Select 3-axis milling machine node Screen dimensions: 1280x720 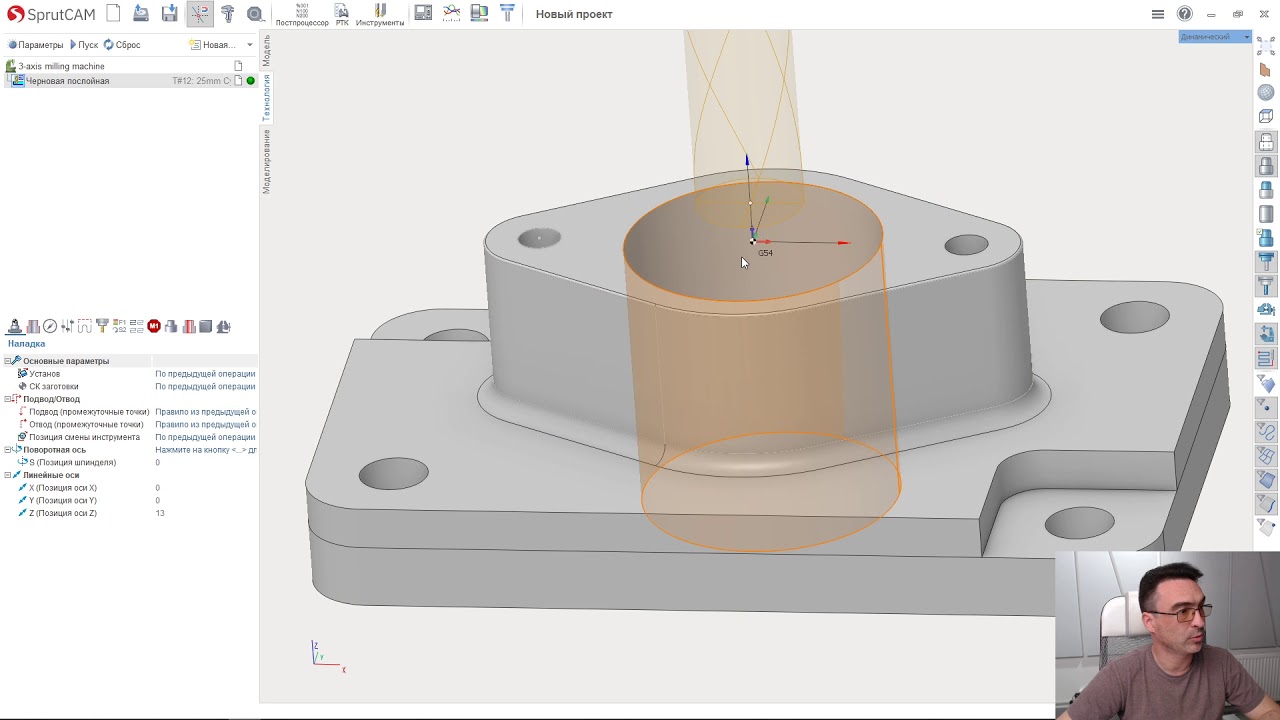61,66
